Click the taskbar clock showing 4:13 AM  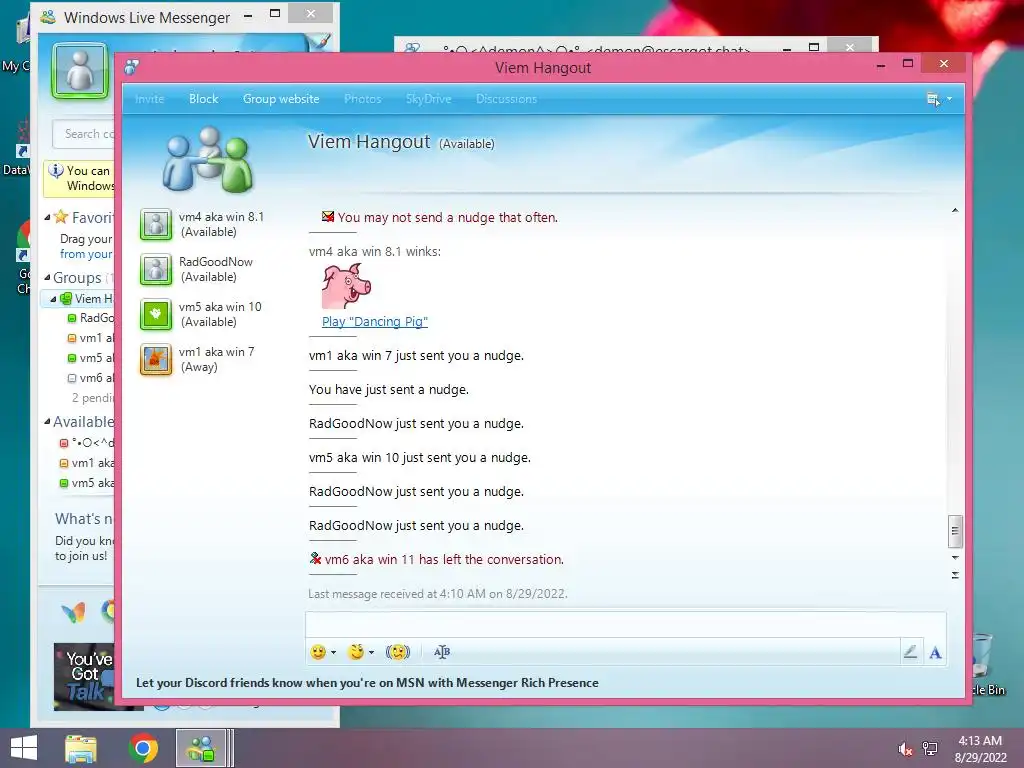pyautogui.click(x=980, y=748)
